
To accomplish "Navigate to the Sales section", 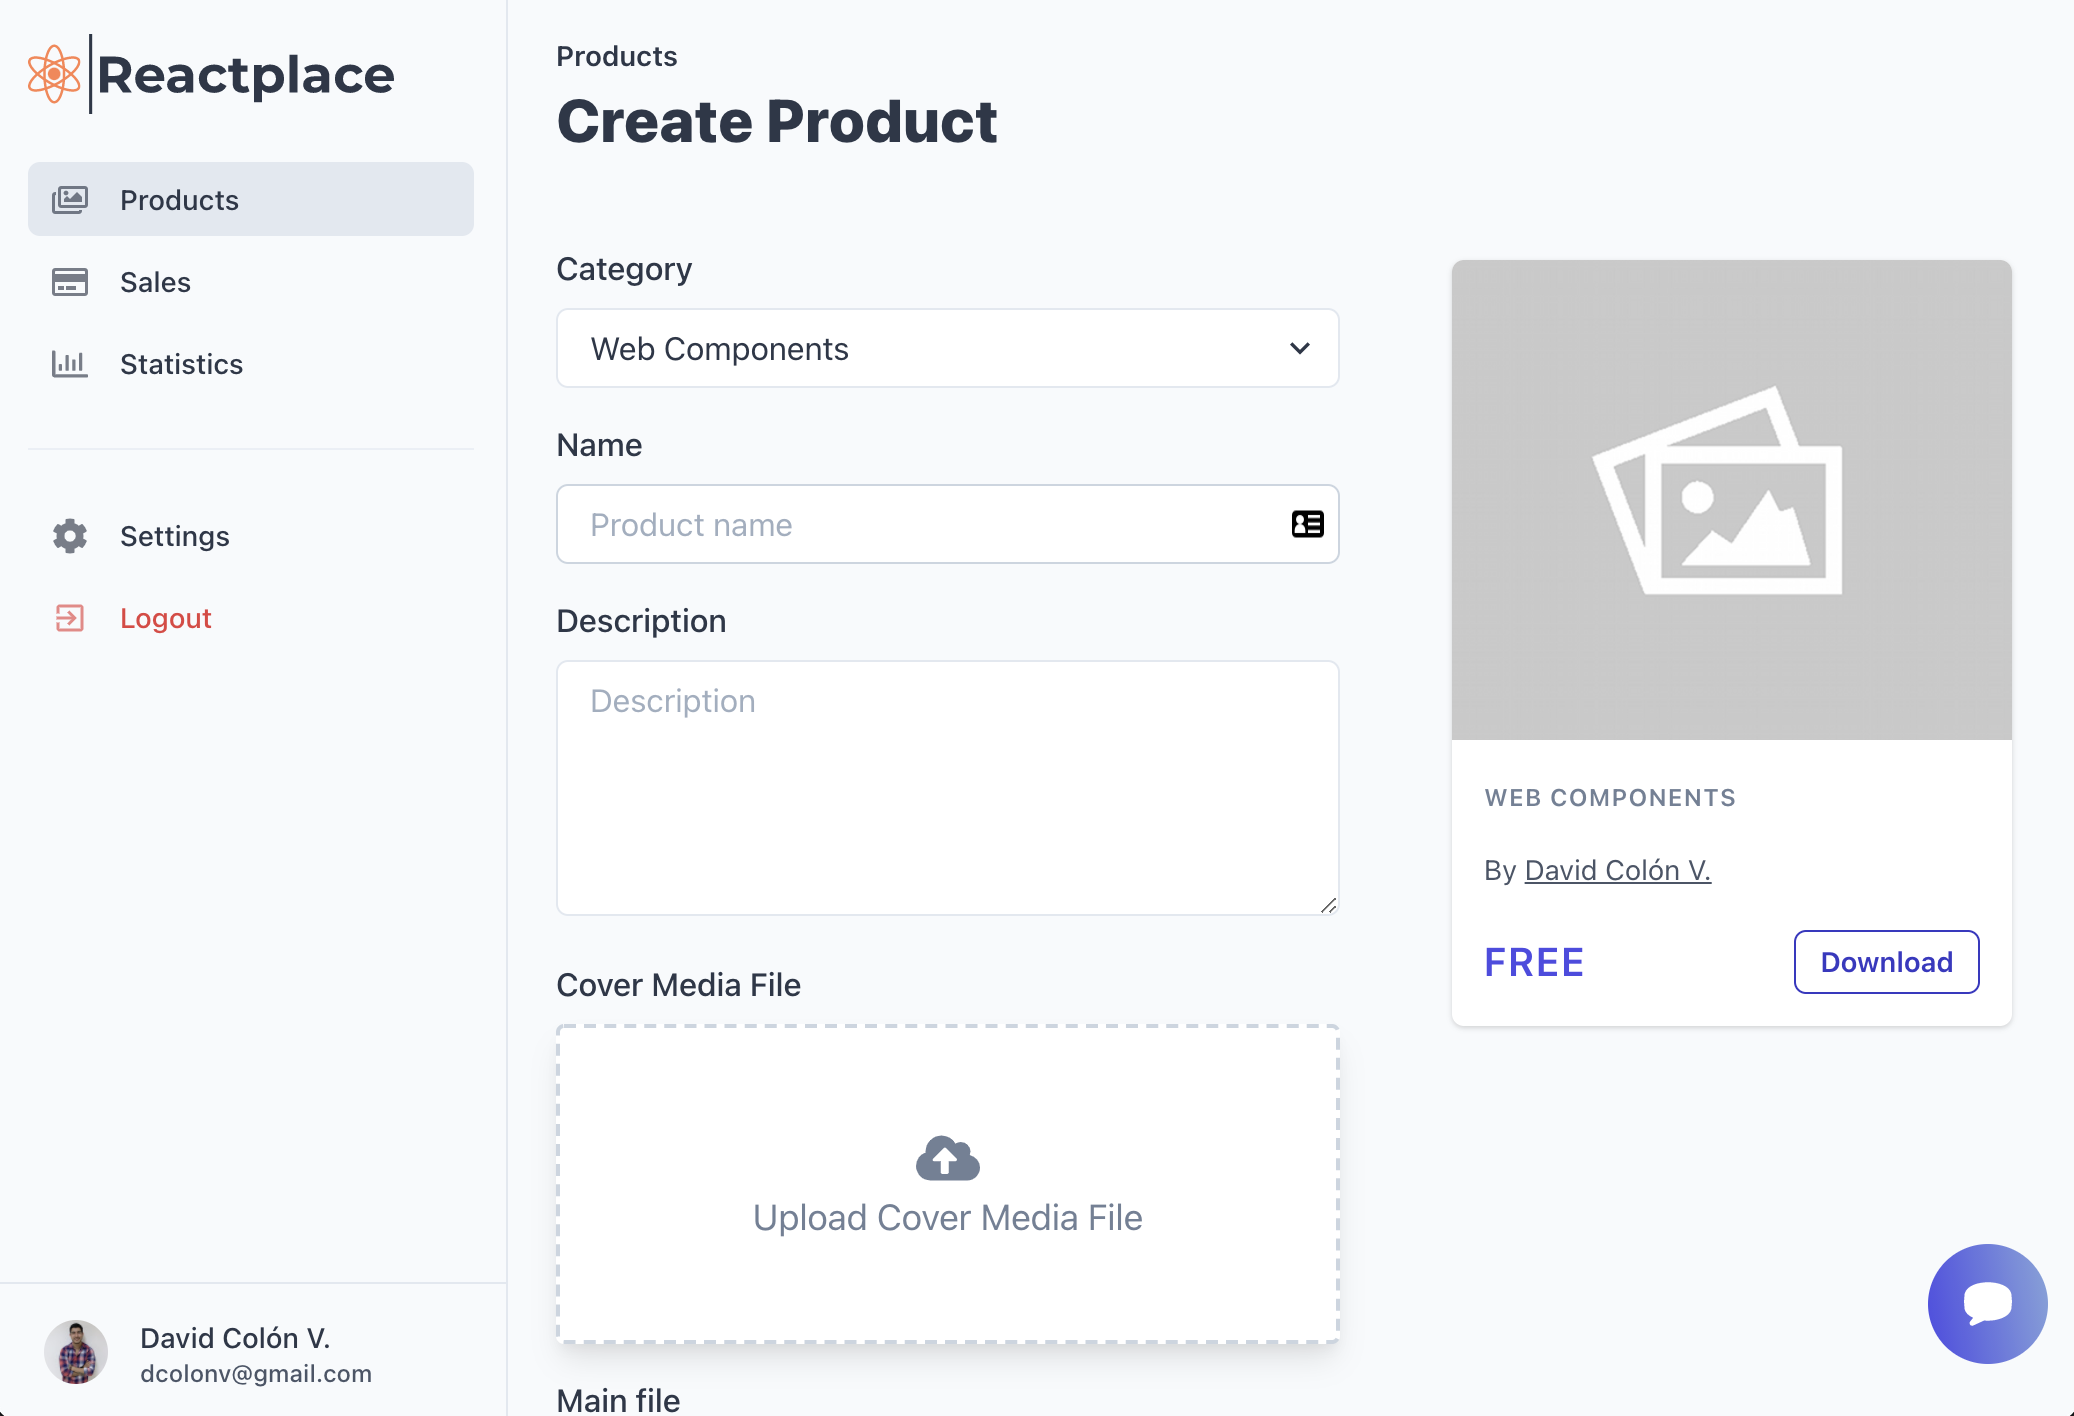I will pyautogui.click(x=155, y=282).
